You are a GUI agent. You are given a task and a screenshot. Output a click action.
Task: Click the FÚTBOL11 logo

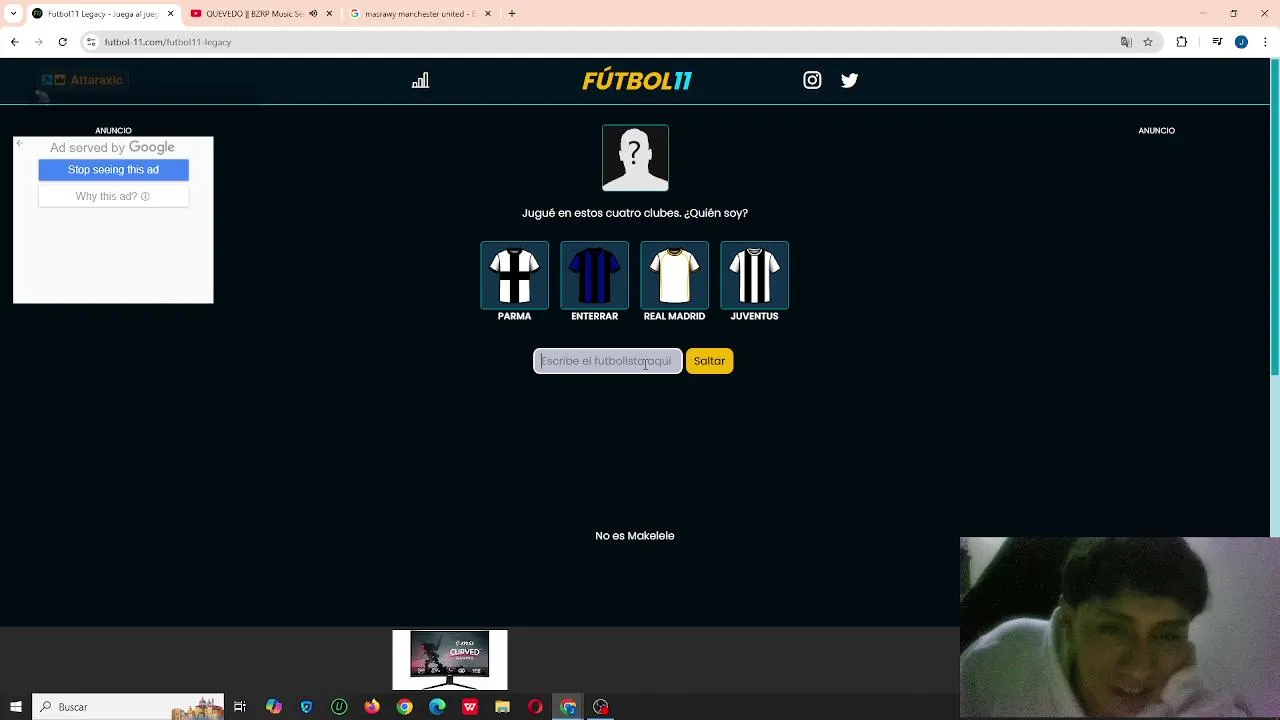[637, 80]
